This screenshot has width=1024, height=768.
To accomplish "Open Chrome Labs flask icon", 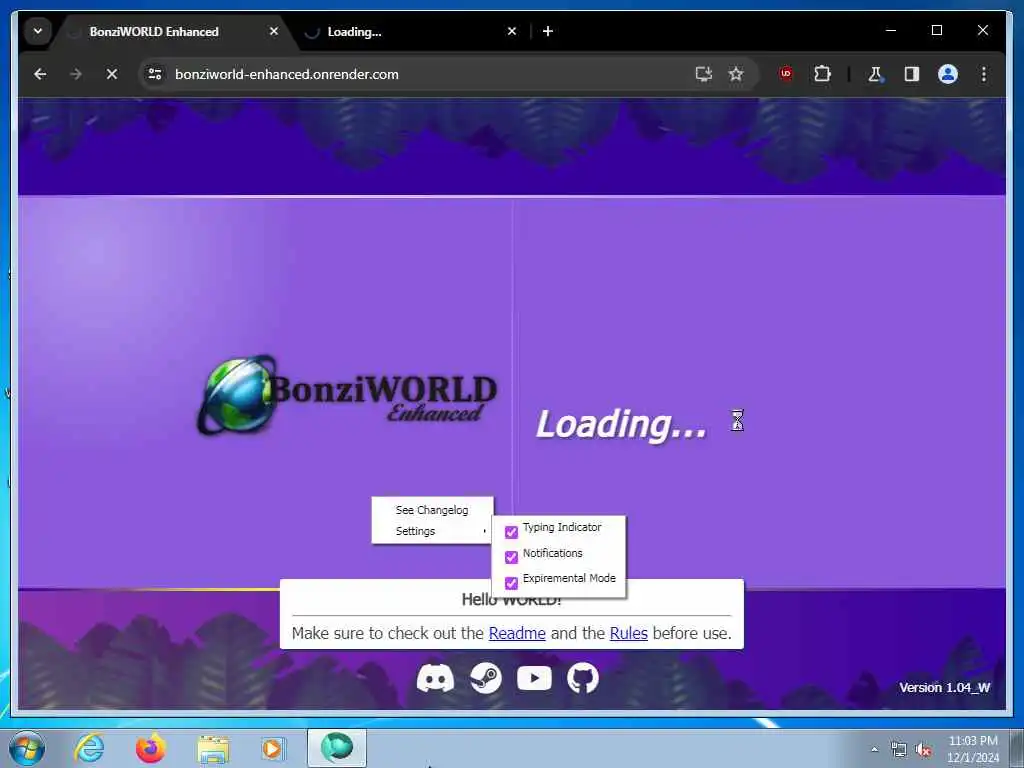I will [x=875, y=74].
